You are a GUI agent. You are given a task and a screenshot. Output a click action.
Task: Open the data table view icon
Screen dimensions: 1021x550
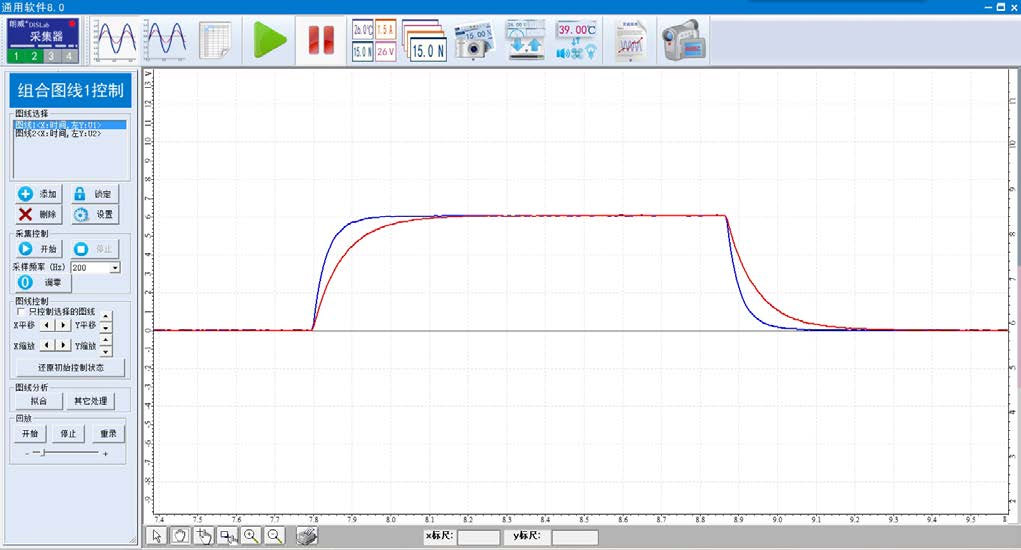[215, 40]
